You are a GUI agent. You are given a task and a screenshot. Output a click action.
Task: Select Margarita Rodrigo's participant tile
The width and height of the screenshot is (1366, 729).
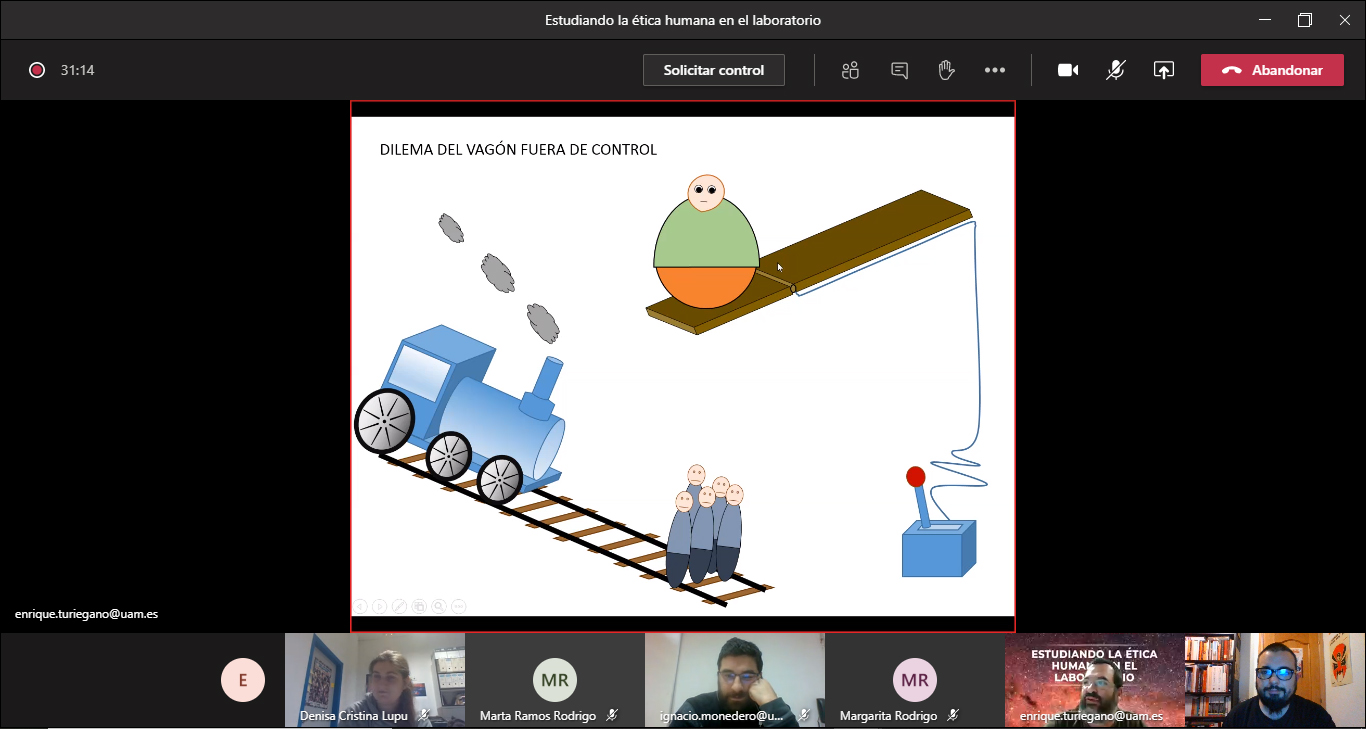coord(914,680)
